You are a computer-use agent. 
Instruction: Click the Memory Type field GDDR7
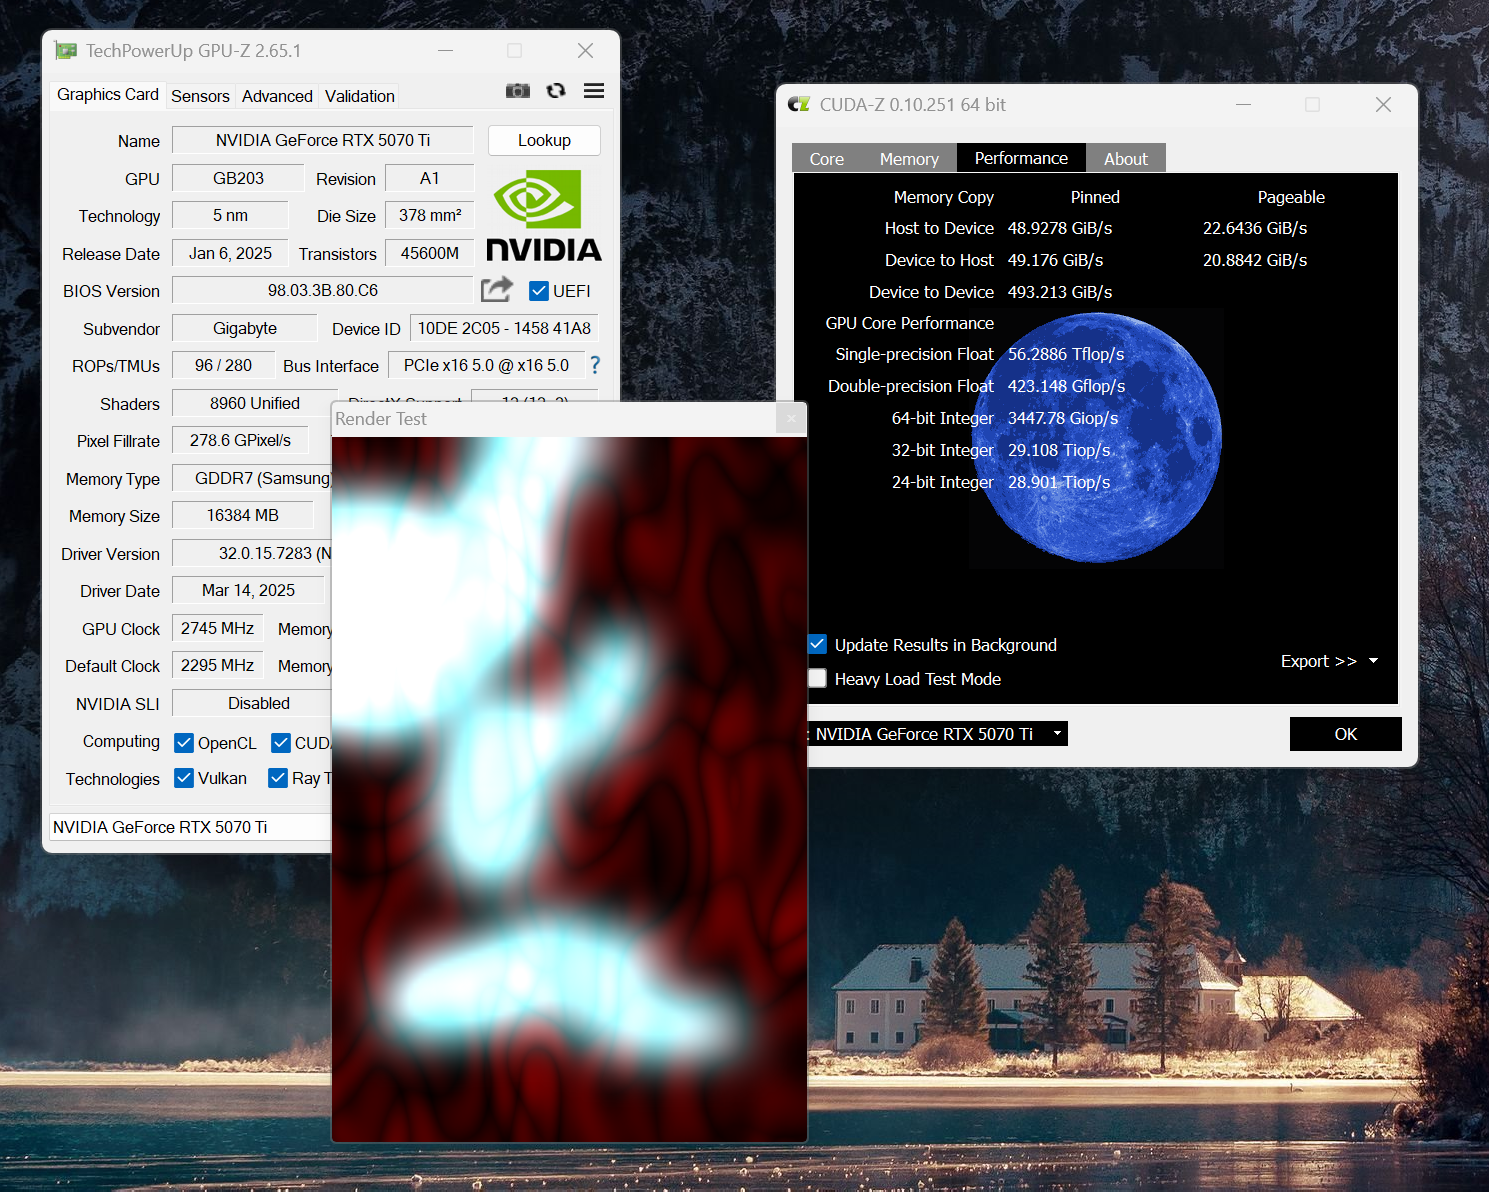(x=252, y=478)
